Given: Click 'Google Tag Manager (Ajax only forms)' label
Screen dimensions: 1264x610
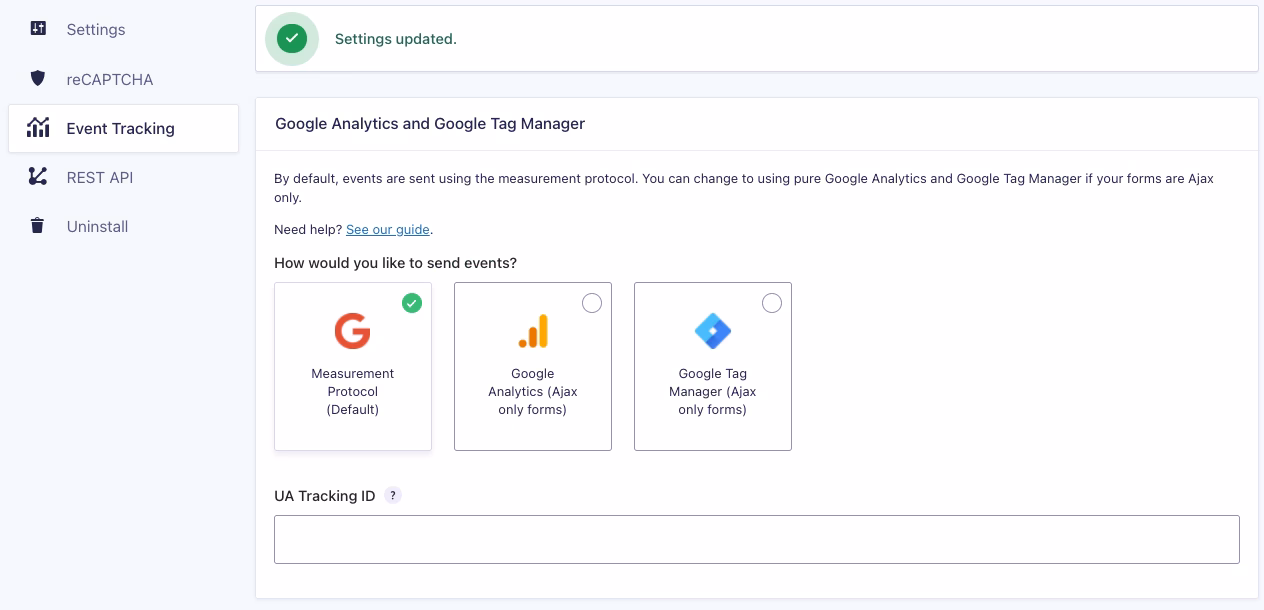Looking at the screenshot, I should coord(713,391).
